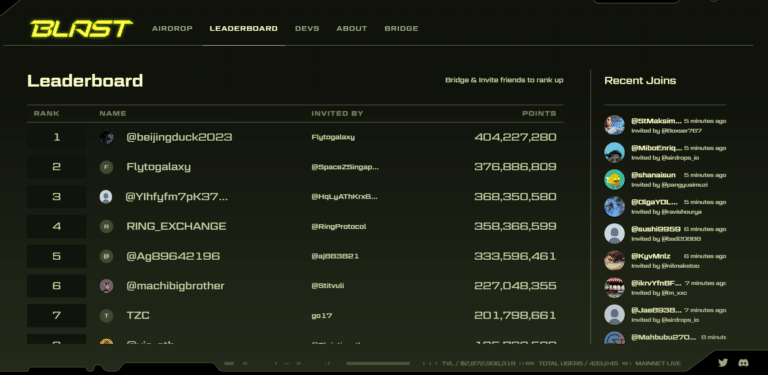Click @sushi9959's avatar in Recent Joins
The width and height of the screenshot is (768, 375).
click(614, 234)
